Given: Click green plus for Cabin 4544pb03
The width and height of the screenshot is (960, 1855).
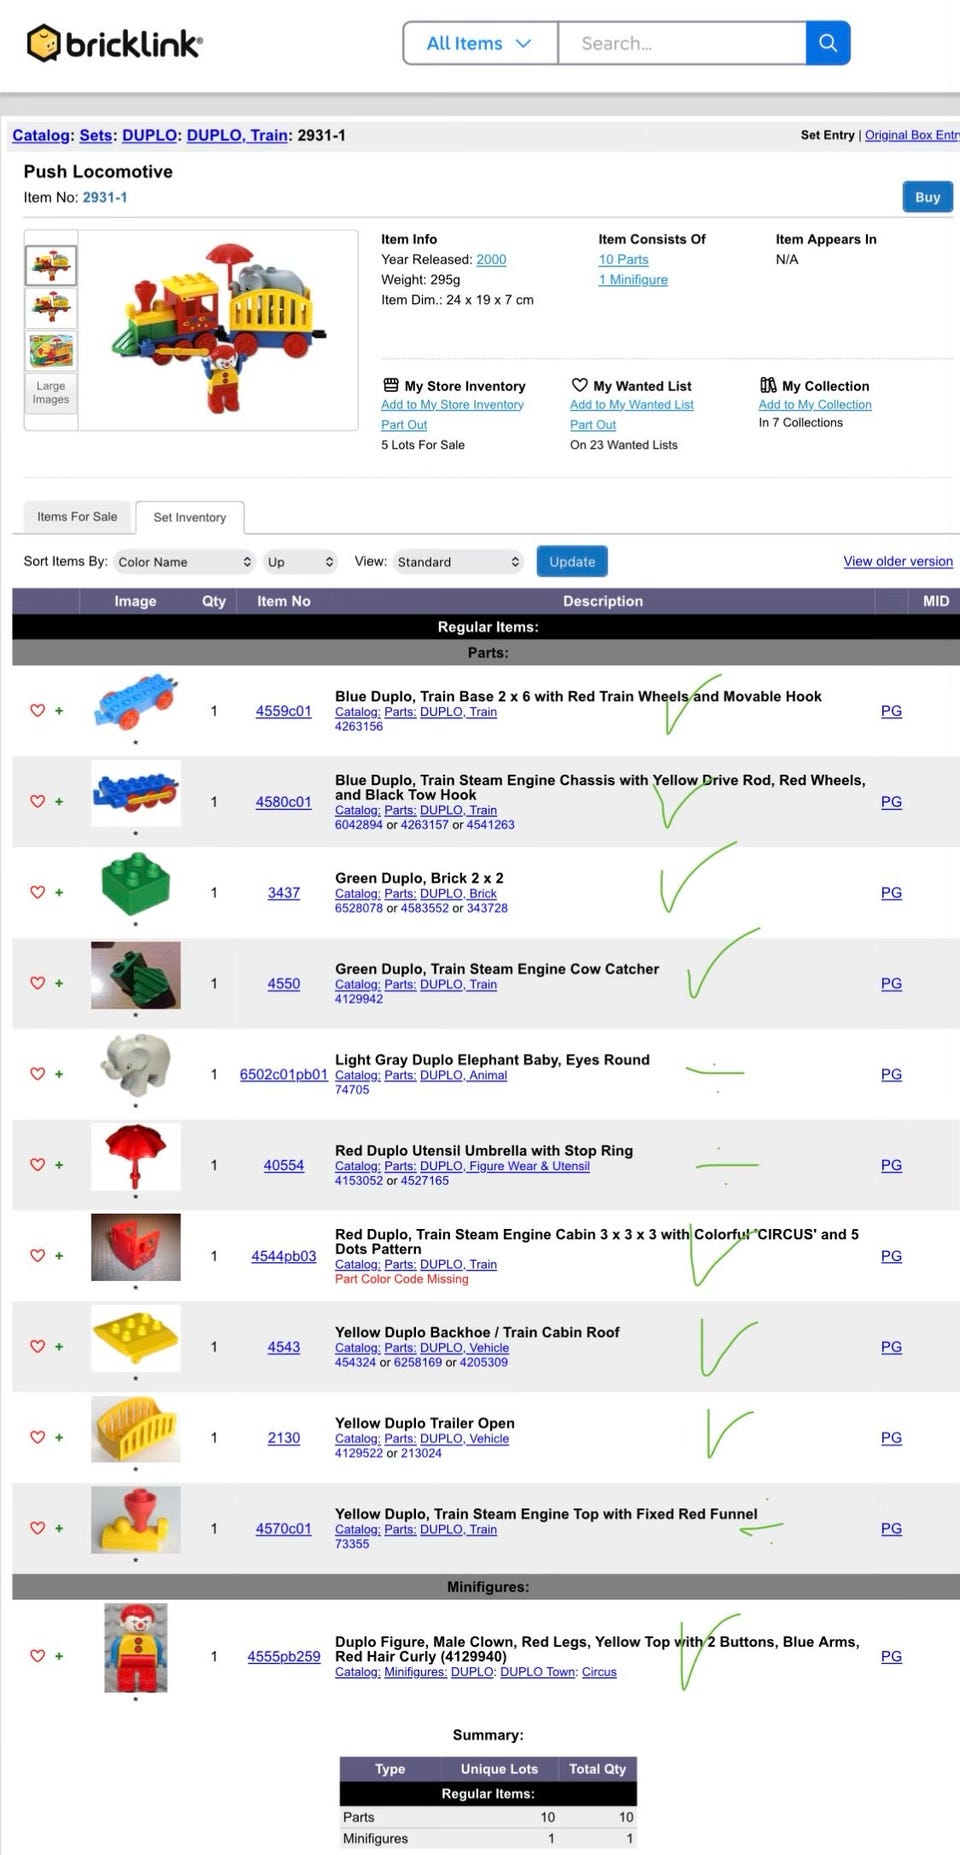Looking at the screenshot, I should click(x=59, y=1256).
